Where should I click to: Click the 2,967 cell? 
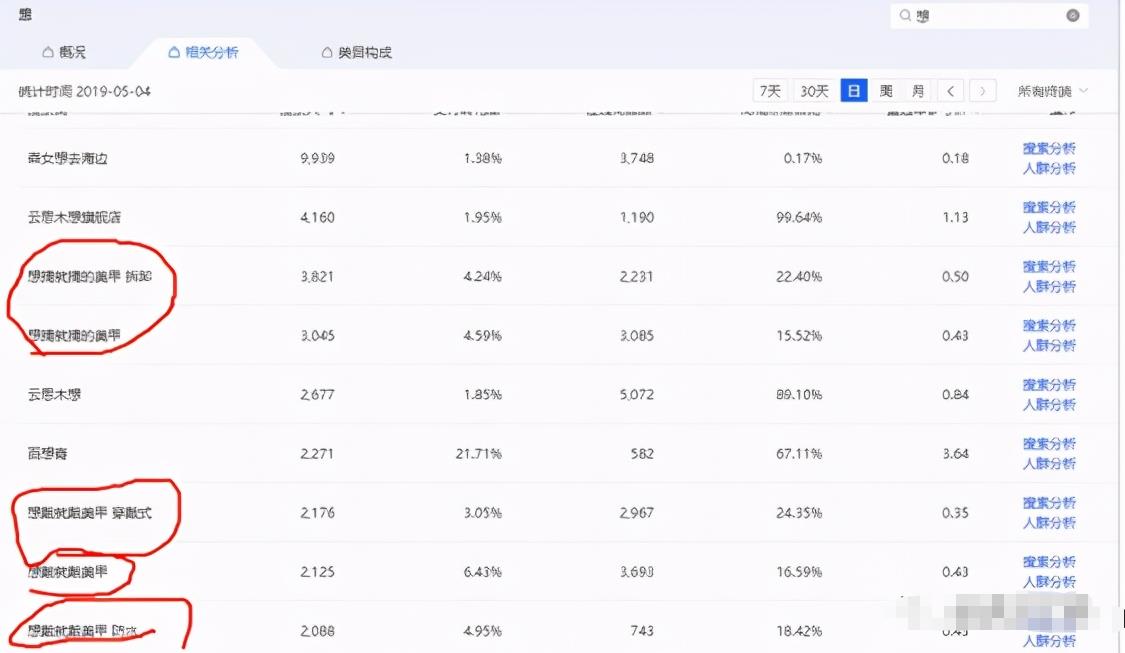(x=637, y=513)
